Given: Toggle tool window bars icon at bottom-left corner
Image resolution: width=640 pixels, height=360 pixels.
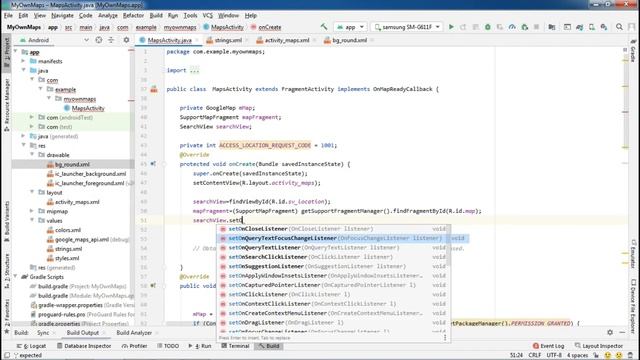Looking at the screenshot, I should click(7, 356).
